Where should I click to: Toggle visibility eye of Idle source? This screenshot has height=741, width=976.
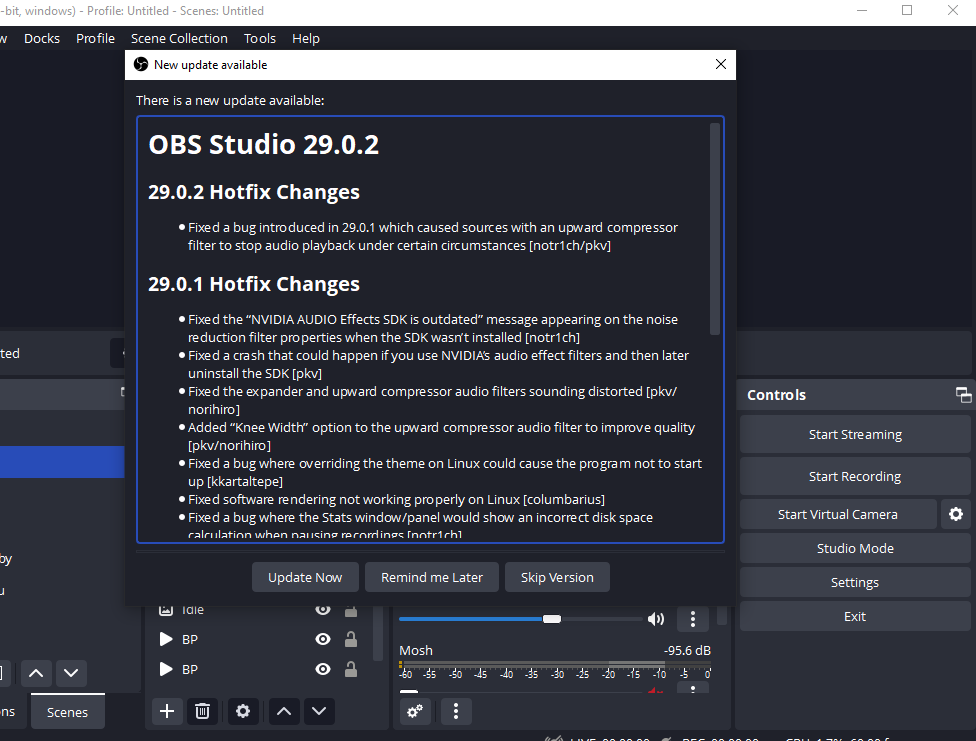click(x=322, y=610)
